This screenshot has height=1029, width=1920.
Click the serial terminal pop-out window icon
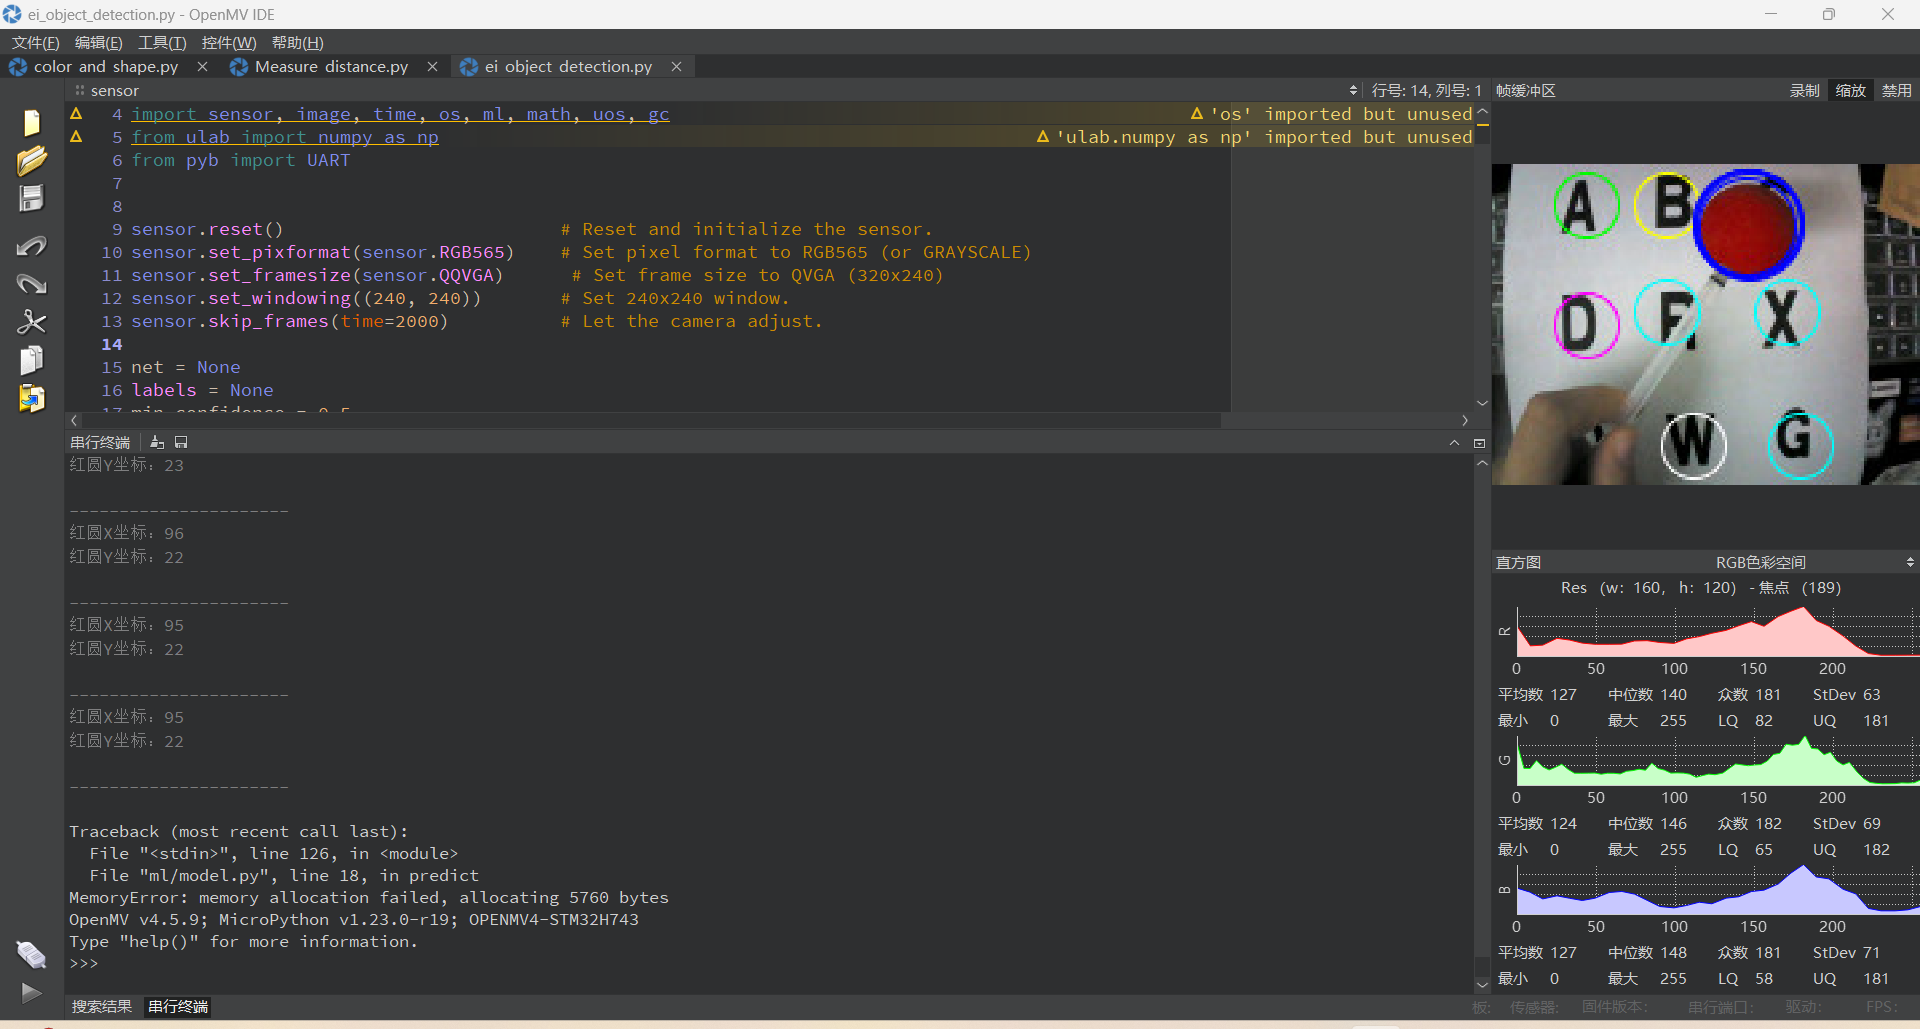coord(1480,442)
